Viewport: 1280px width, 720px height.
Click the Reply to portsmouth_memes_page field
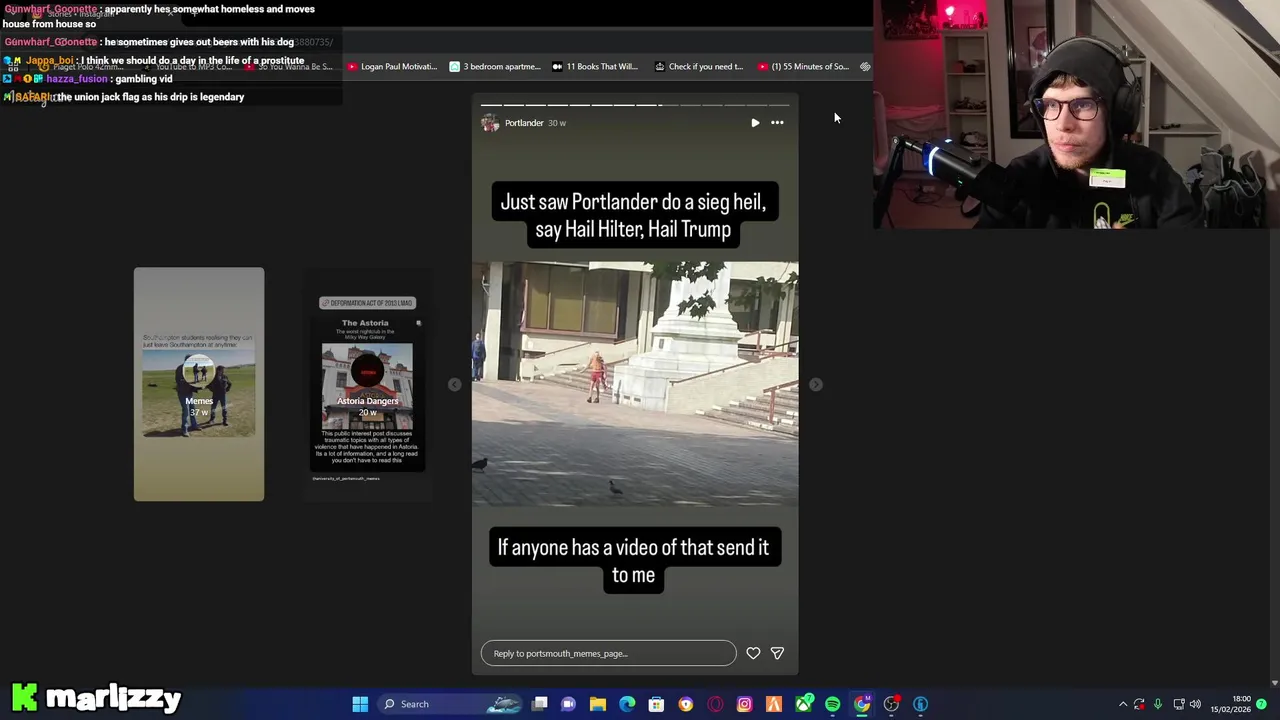[608, 653]
